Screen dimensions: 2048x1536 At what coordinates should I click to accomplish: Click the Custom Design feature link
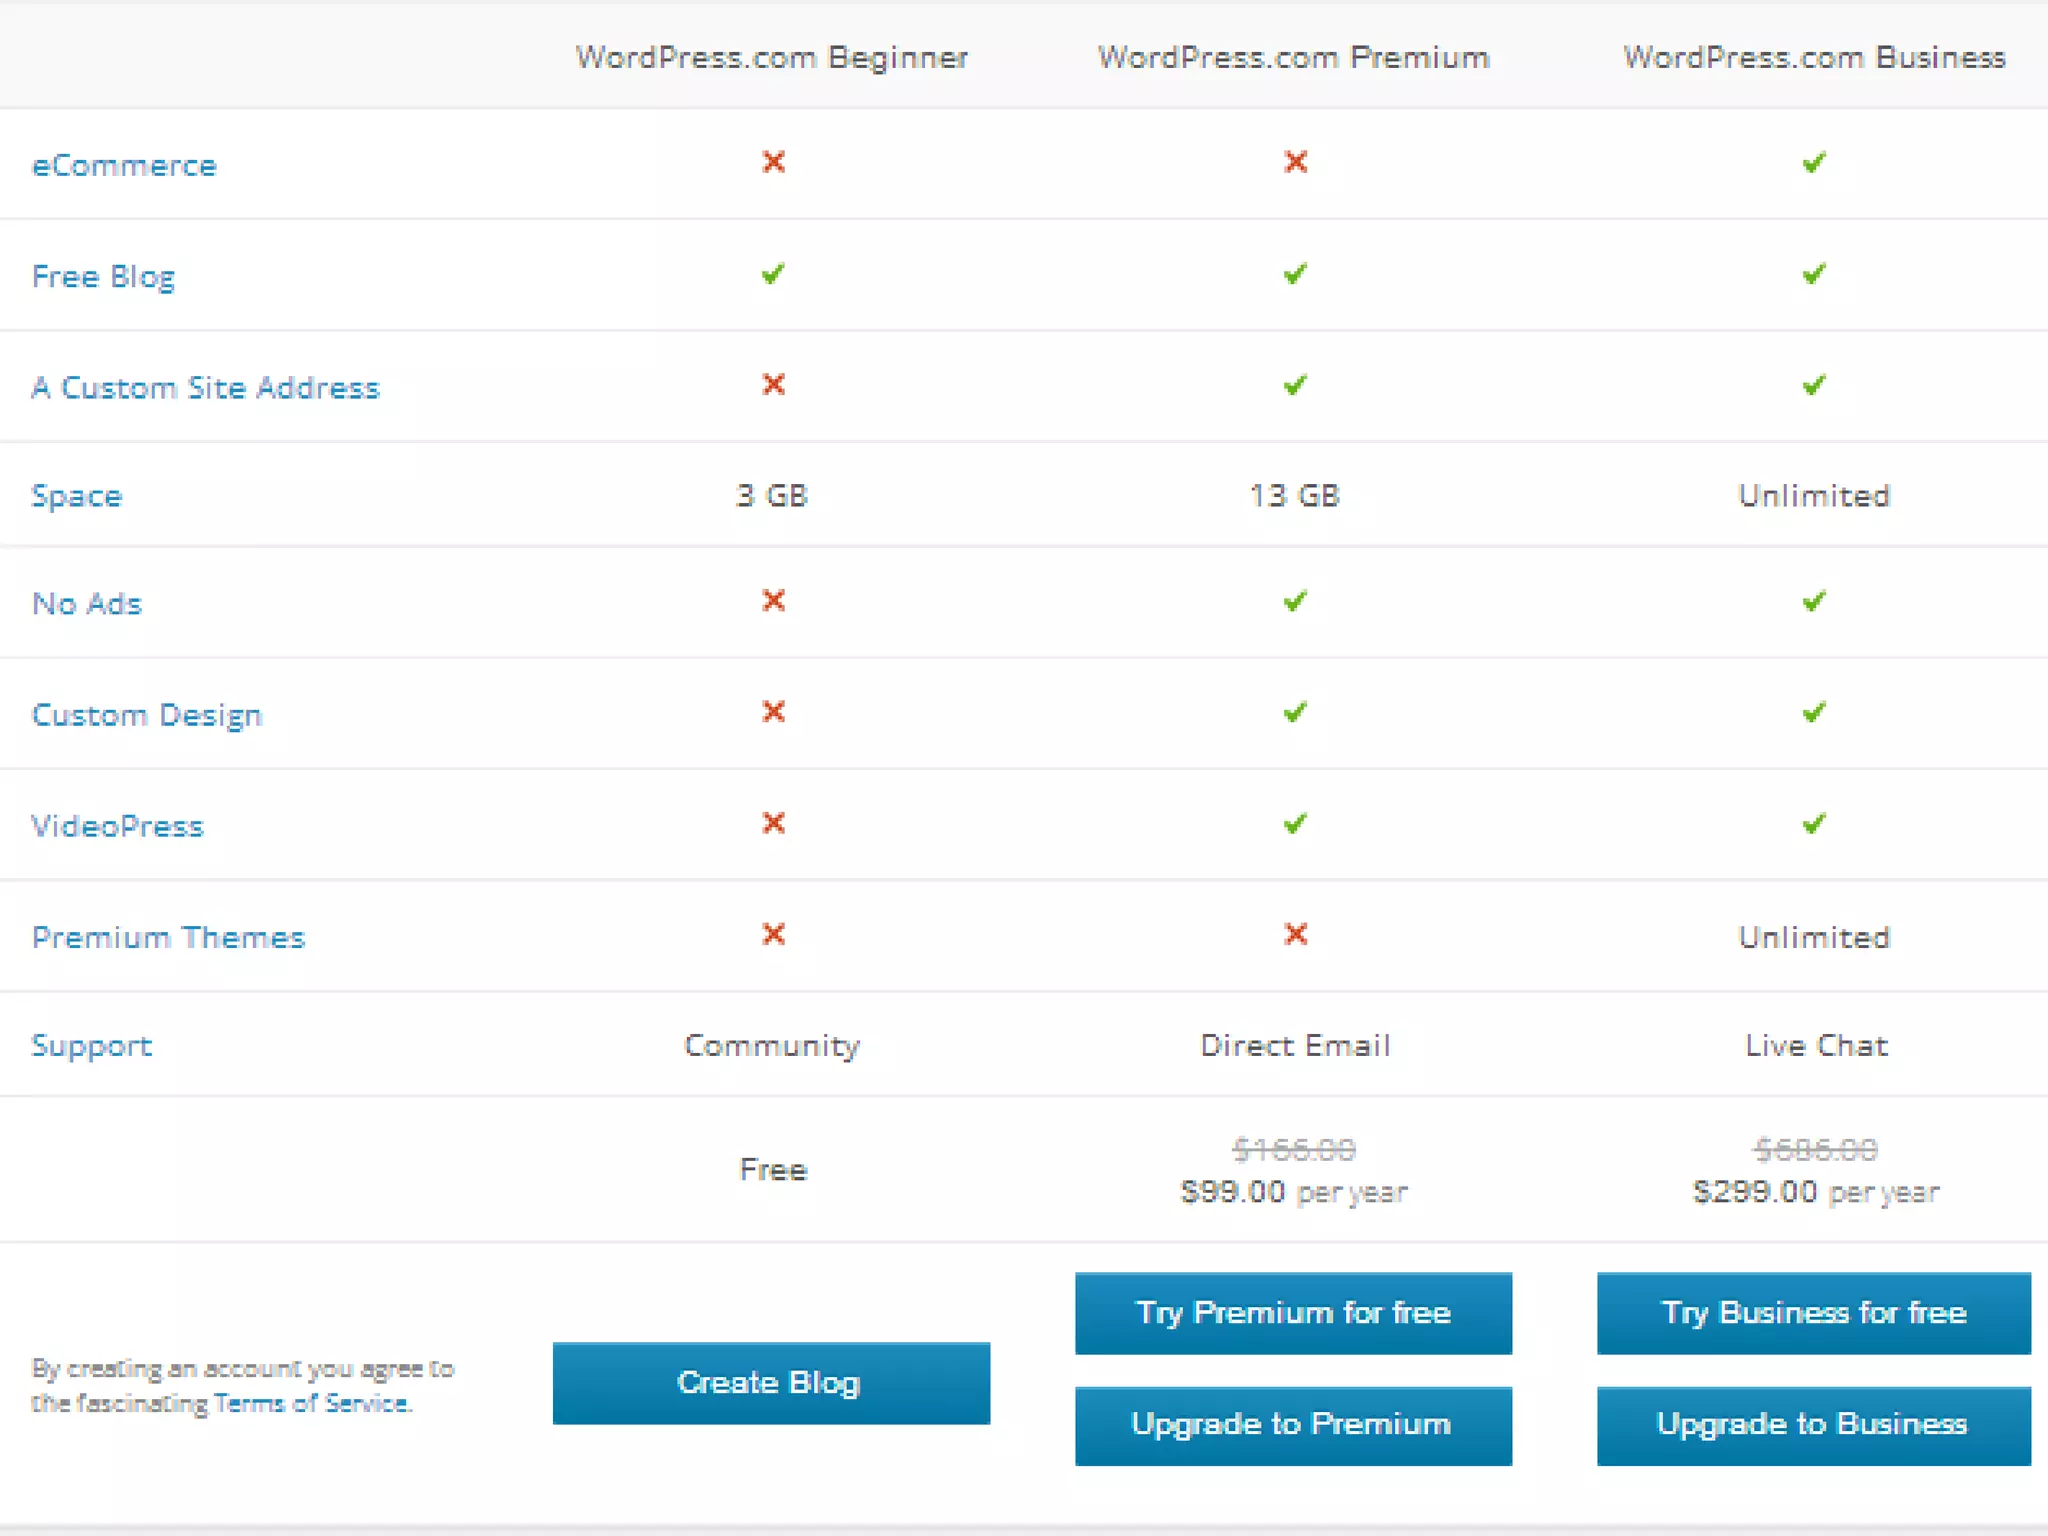(147, 715)
